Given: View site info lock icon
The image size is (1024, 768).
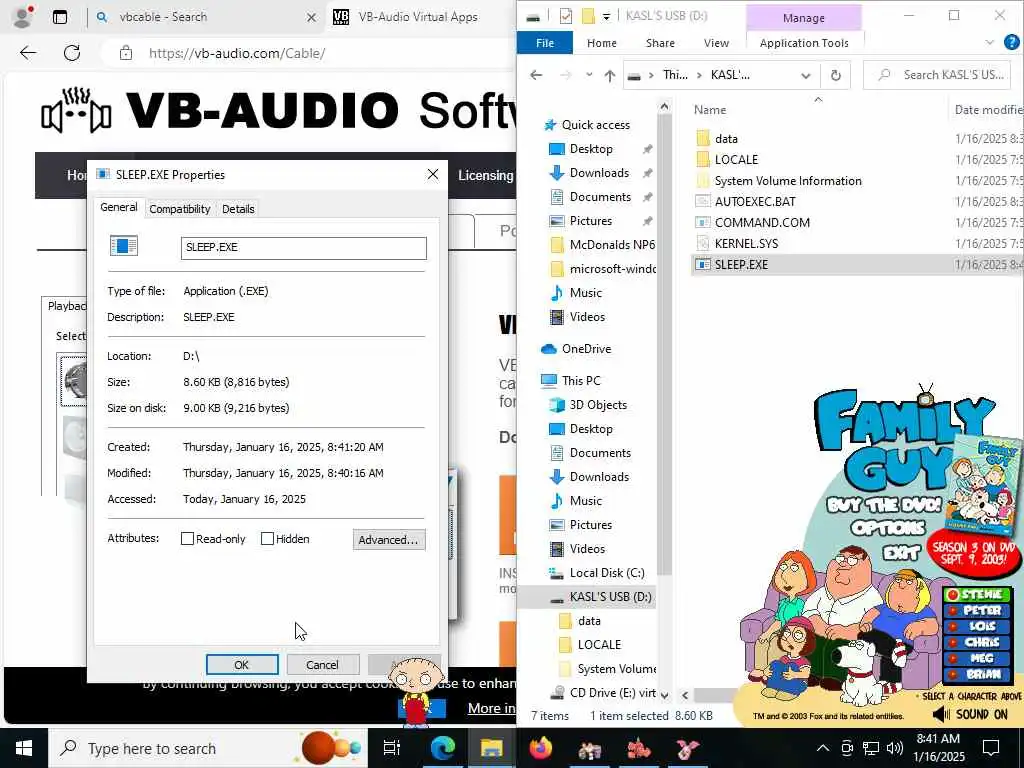Looking at the screenshot, I should click(126, 54).
